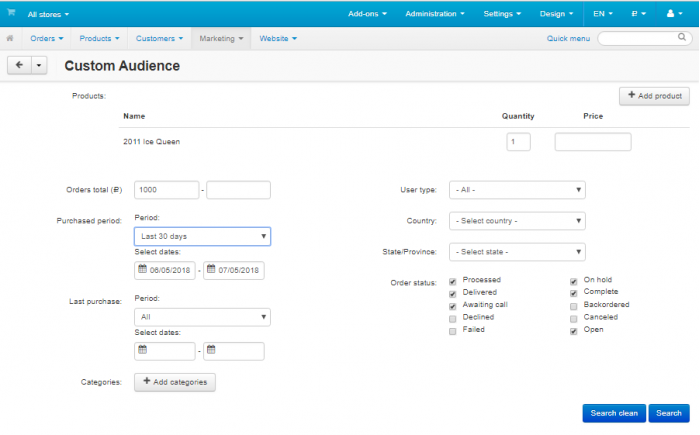The width and height of the screenshot is (700, 435).
Task: Open the Last 30 days period dropdown
Action: coord(202,236)
